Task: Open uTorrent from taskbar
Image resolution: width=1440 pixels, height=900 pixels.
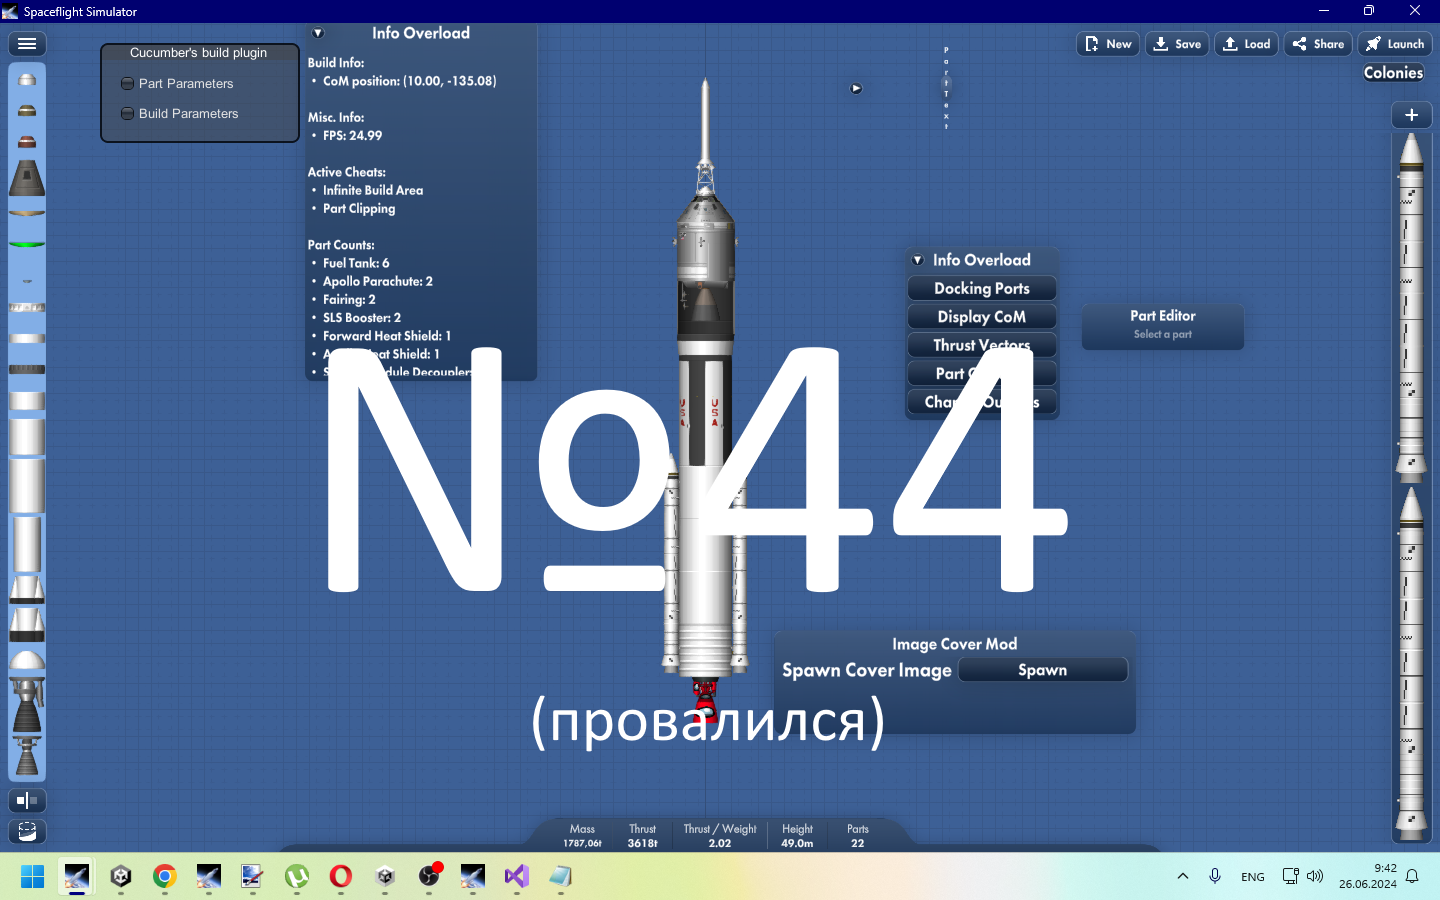Action: [x=297, y=877]
